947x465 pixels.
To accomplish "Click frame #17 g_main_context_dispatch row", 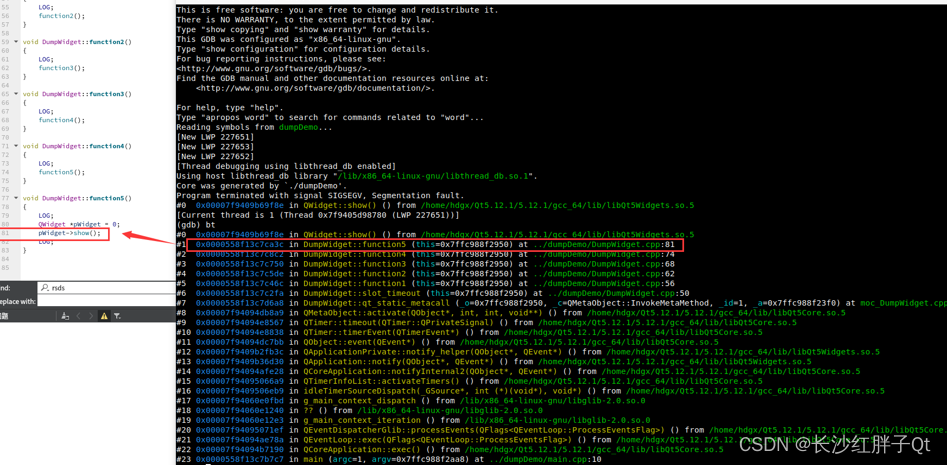I will point(411,400).
